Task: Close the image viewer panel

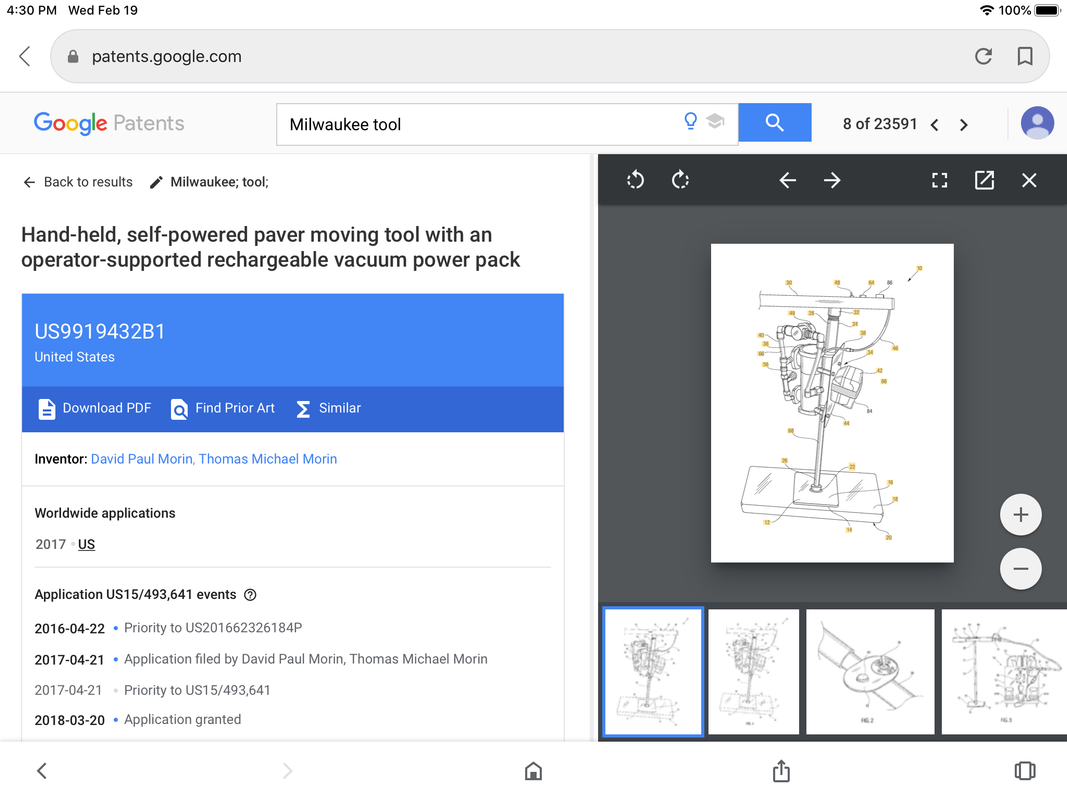Action: [x=1029, y=180]
